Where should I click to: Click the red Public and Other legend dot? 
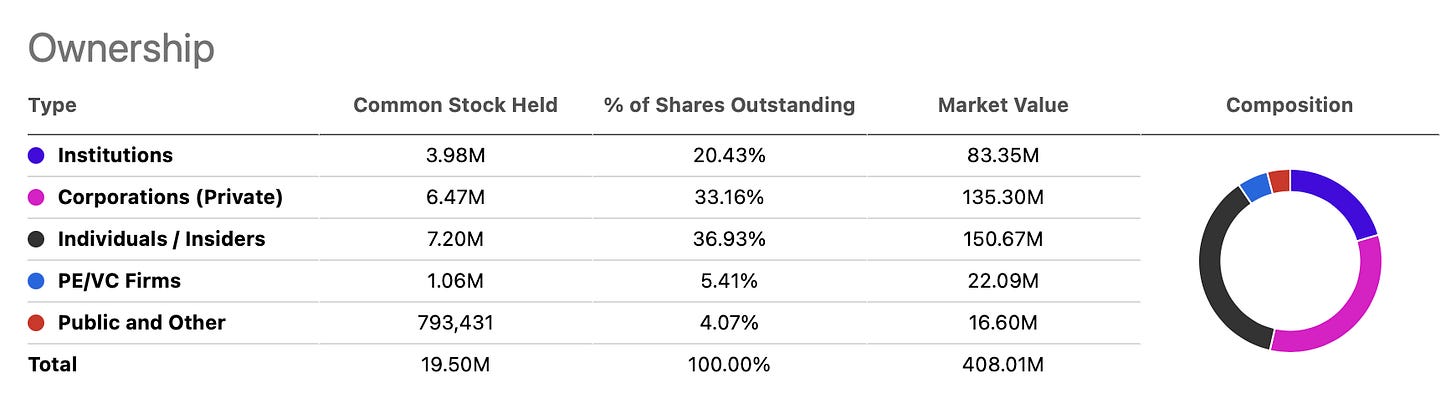(x=37, y=323)
